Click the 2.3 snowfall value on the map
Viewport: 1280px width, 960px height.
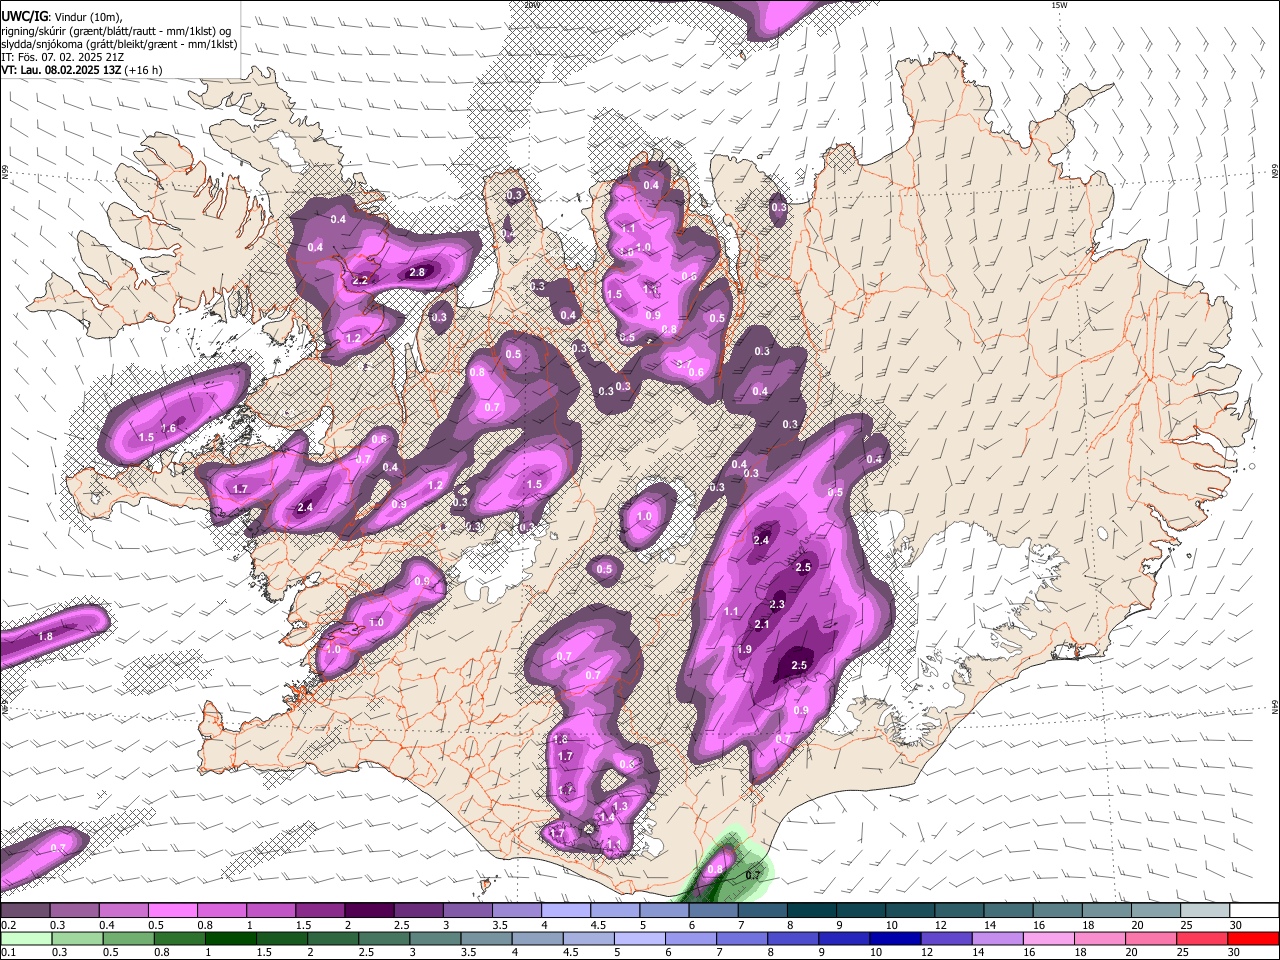[x=777, y=604]
